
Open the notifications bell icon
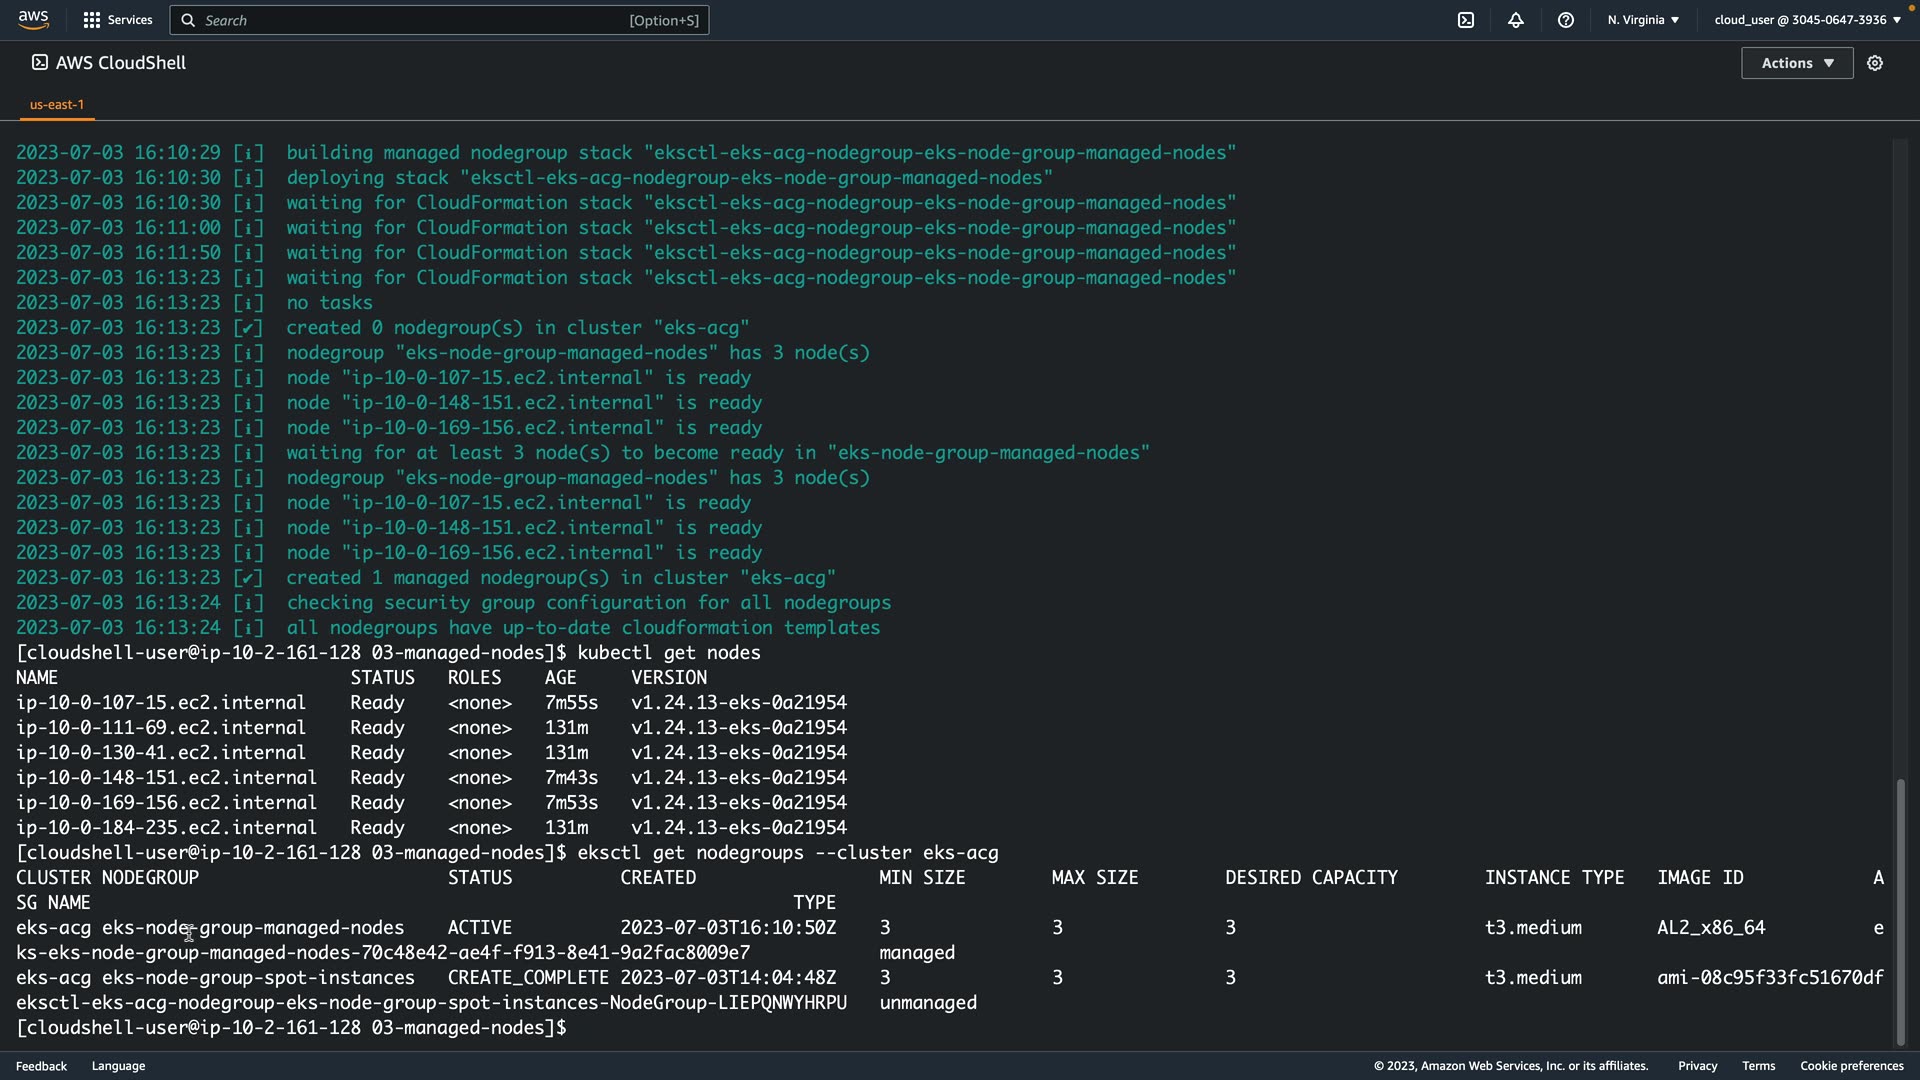pos(1516,20)
